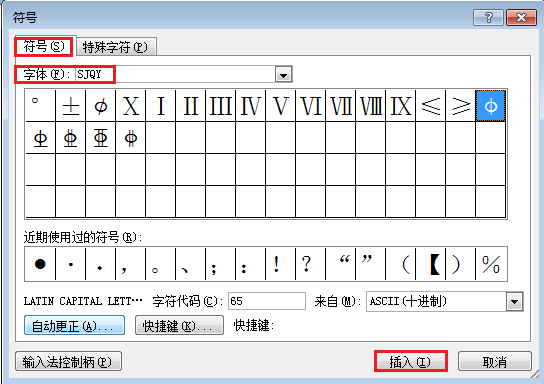Image resolution: width=544 pixels, height=384 pixels.
Task: Select the recent right double quote ”
Action: click(x=371, y=264)
